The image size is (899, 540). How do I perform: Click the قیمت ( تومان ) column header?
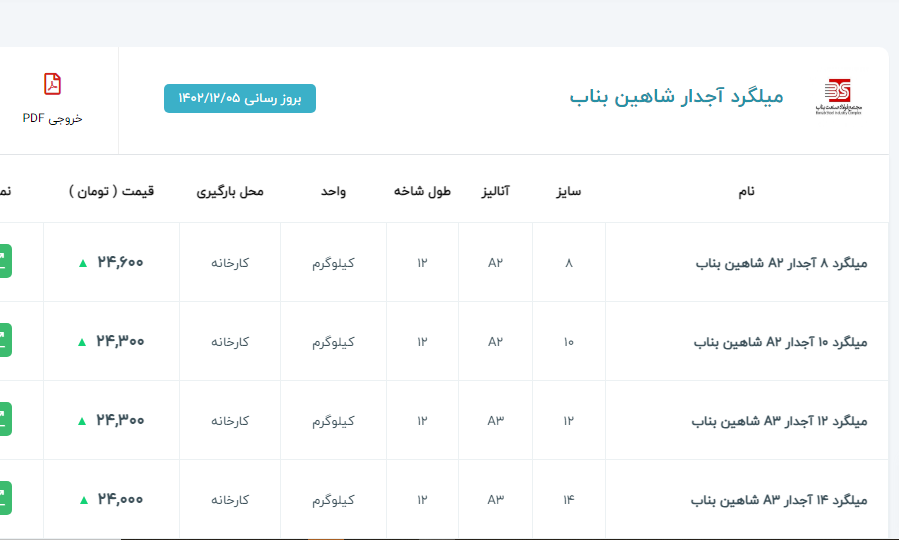point(112,191)
